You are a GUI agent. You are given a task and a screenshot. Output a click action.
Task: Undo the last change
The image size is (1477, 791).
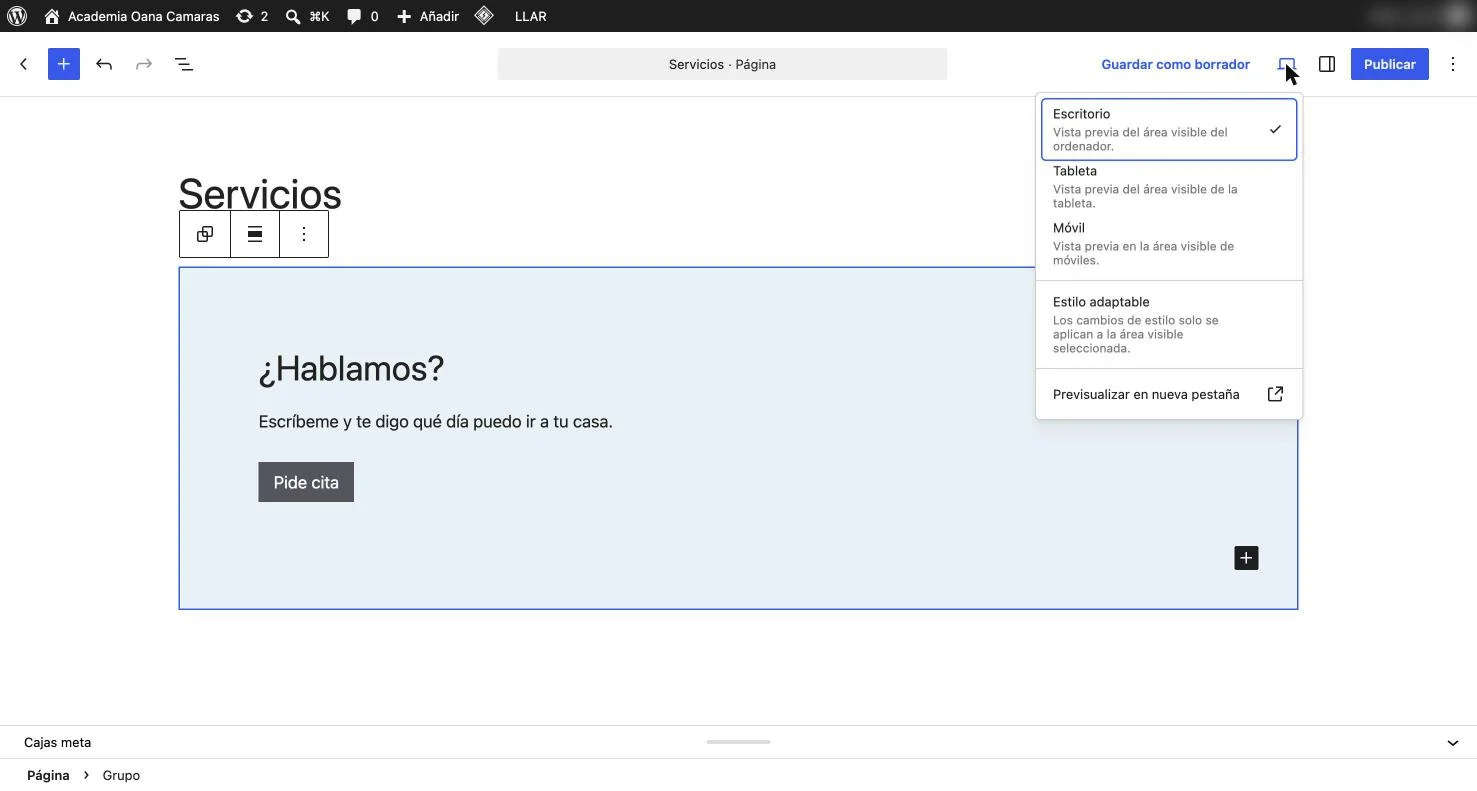pos(104,64)
